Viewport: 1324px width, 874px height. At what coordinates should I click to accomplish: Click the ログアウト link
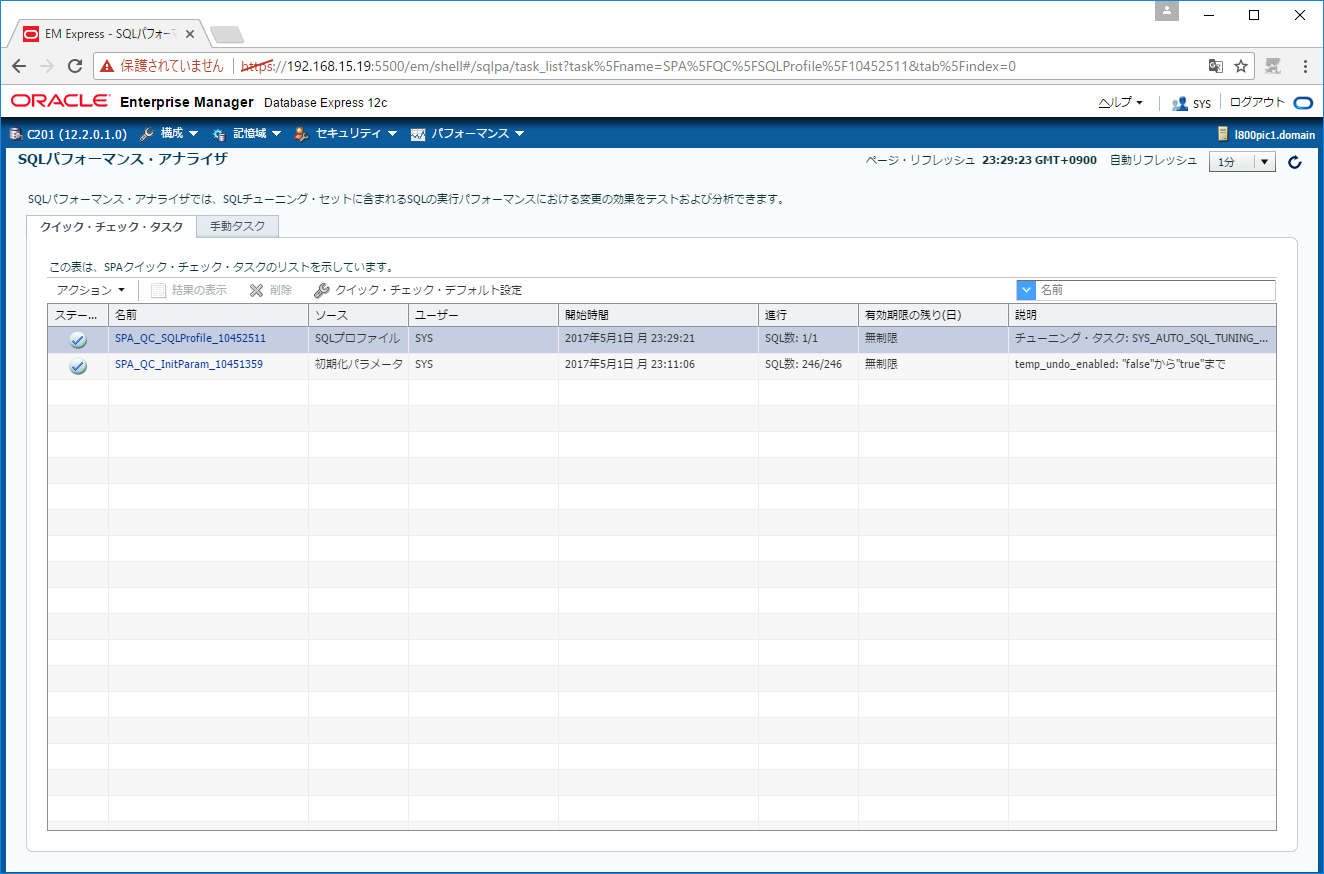(1257, 102)
